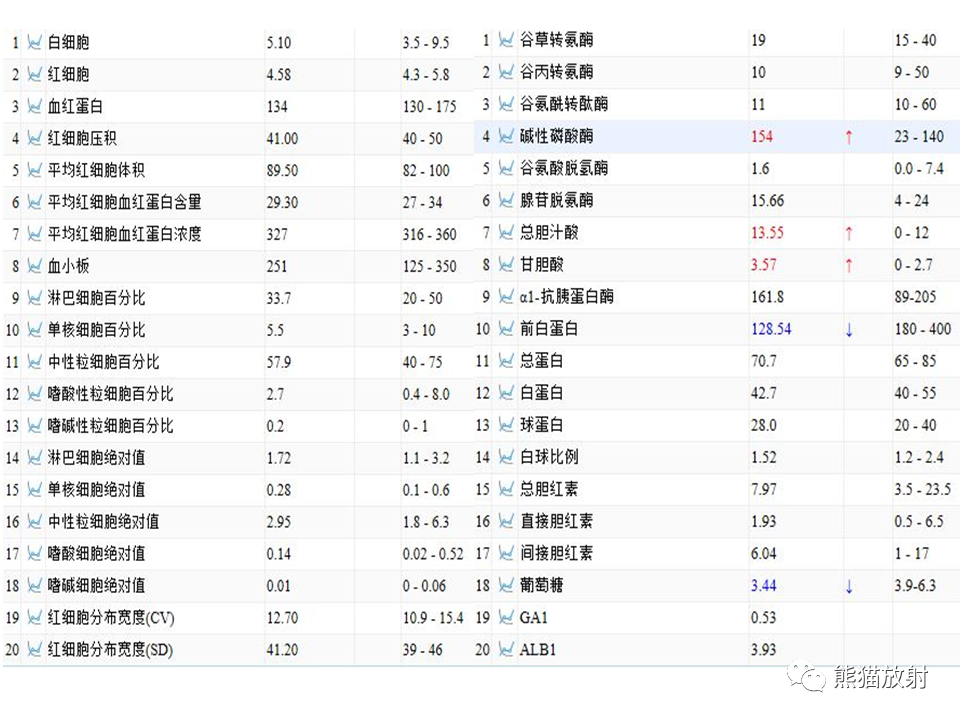Click reference range 125 - 350

pyautogui.click(x=429, y=266)
